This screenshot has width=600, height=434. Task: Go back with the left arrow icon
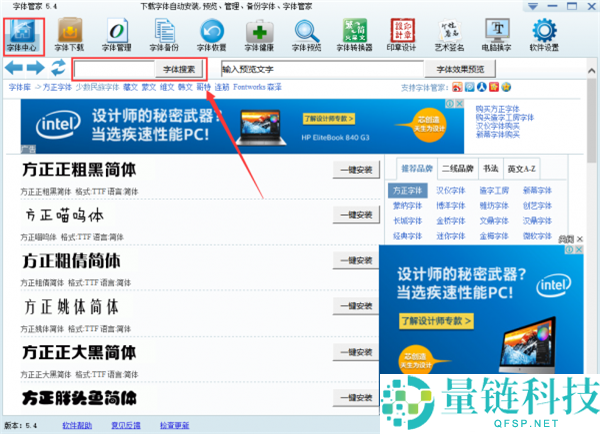click(14, 68)
